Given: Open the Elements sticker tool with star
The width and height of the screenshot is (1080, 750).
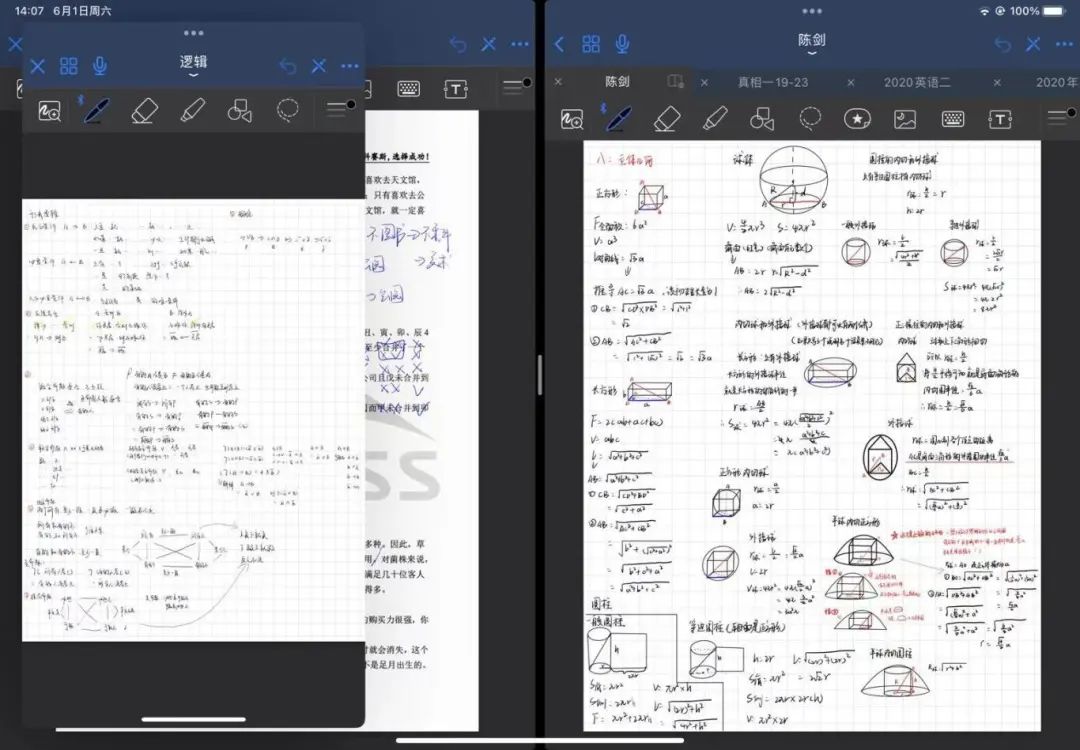Looking at the screenshot, I should point(857,119).
